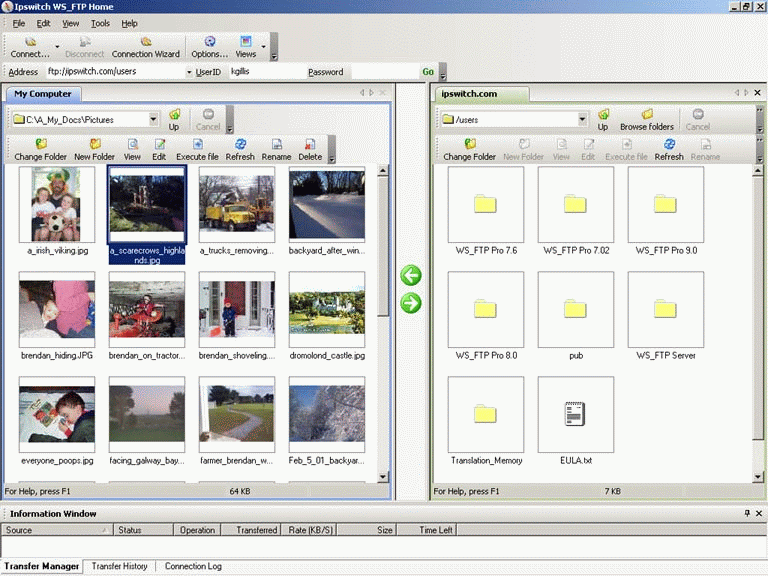Select the dromolond_castle.jpg thumbnail

(x=327, y=309)
